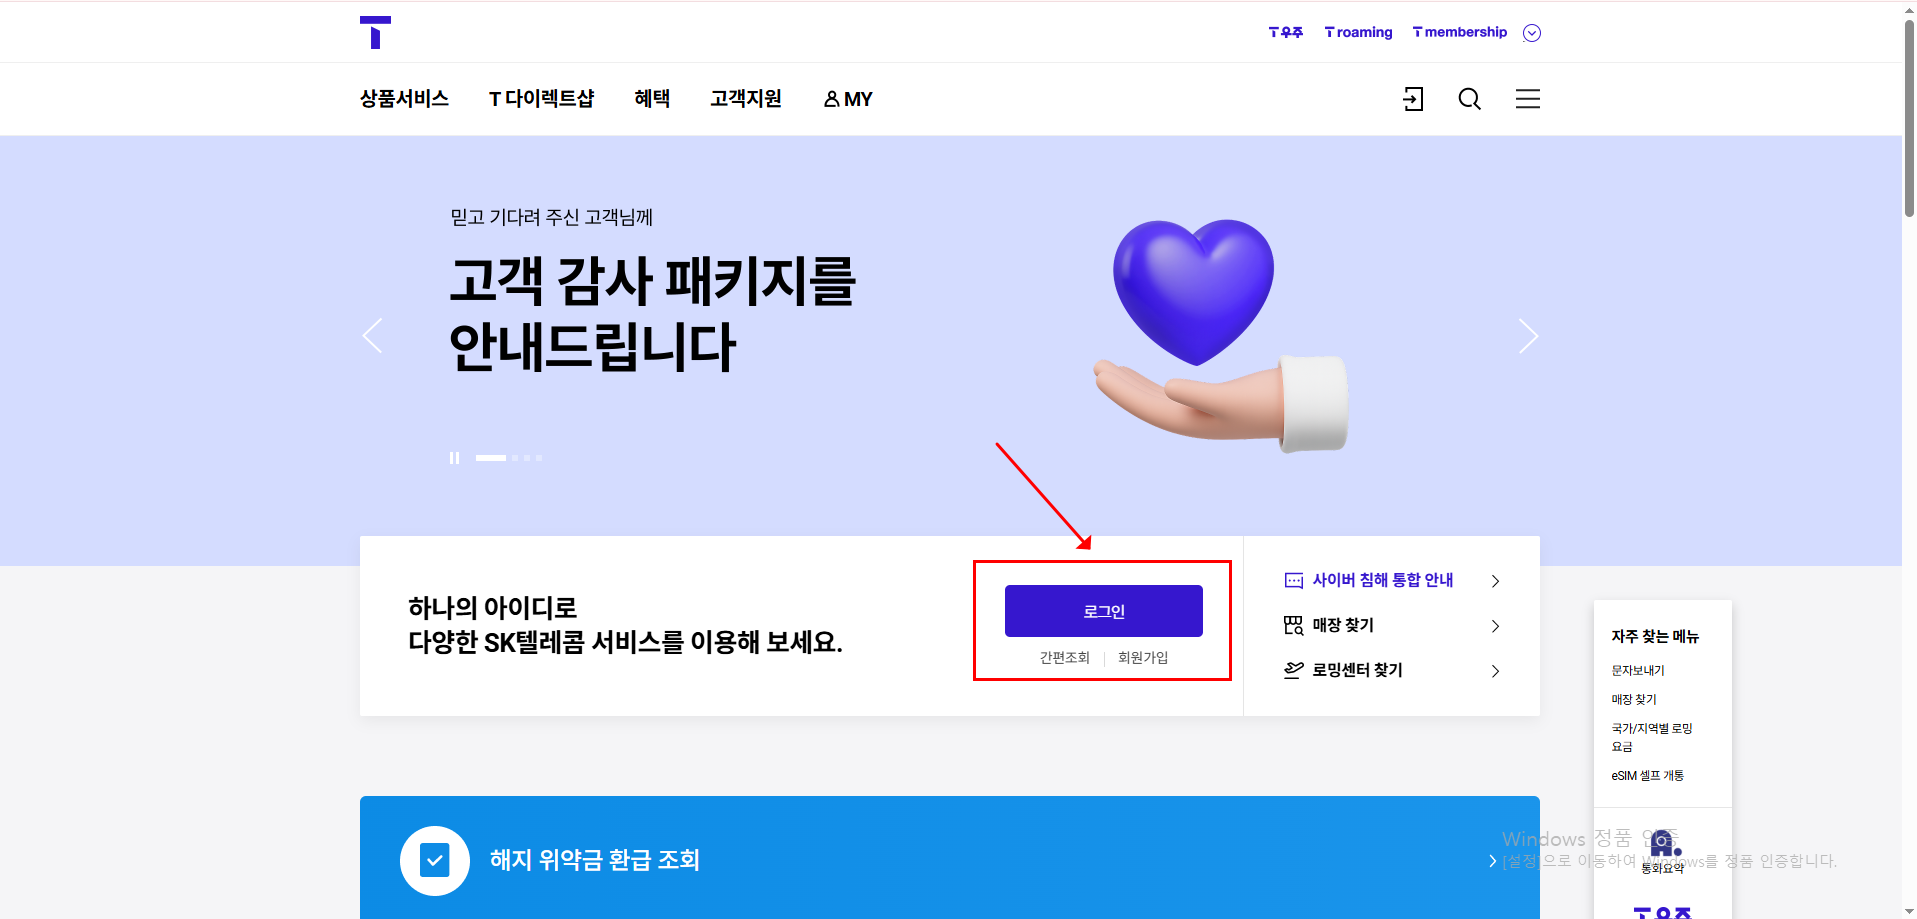The image size is (1917, 919).
Task: Show the next banner slide
Action: pos(1528,336)
